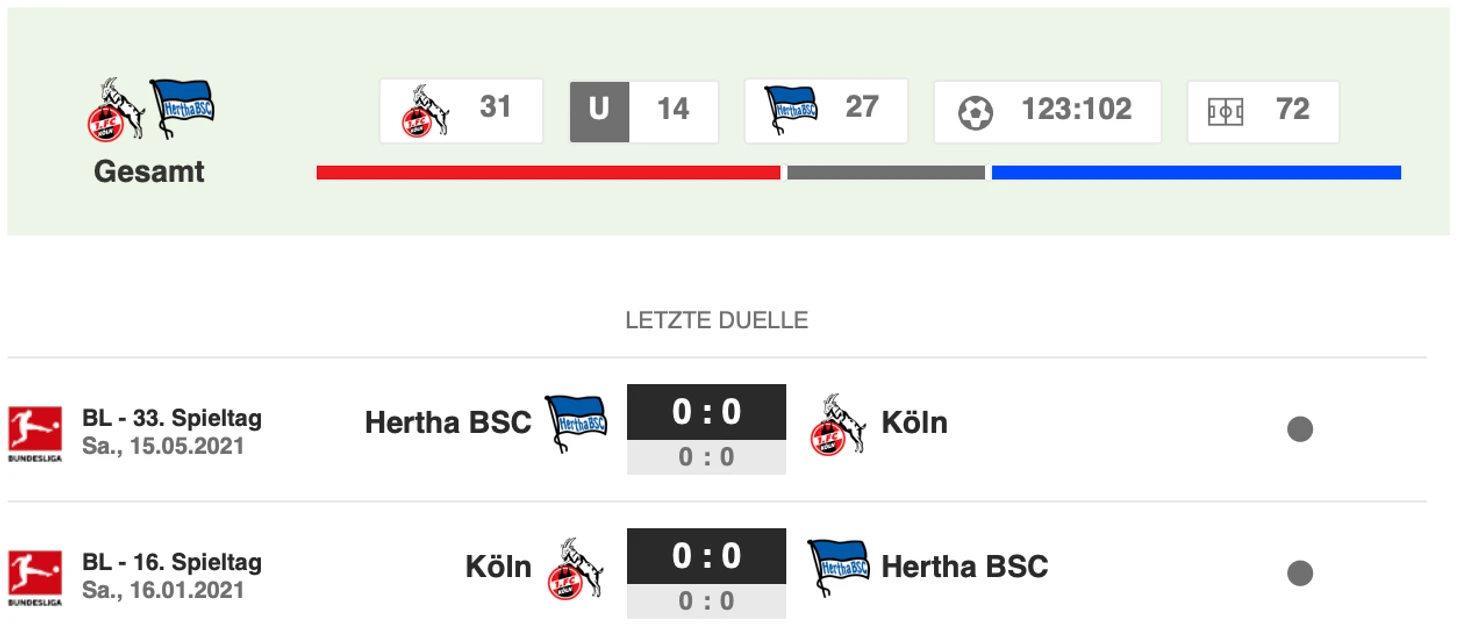Image resolution: width=1460 pixels, height=644 pixels.
Task: Click the gray draw dot for 33. Spieltag
Action: pyautogui.click(x=1300, y=429)
